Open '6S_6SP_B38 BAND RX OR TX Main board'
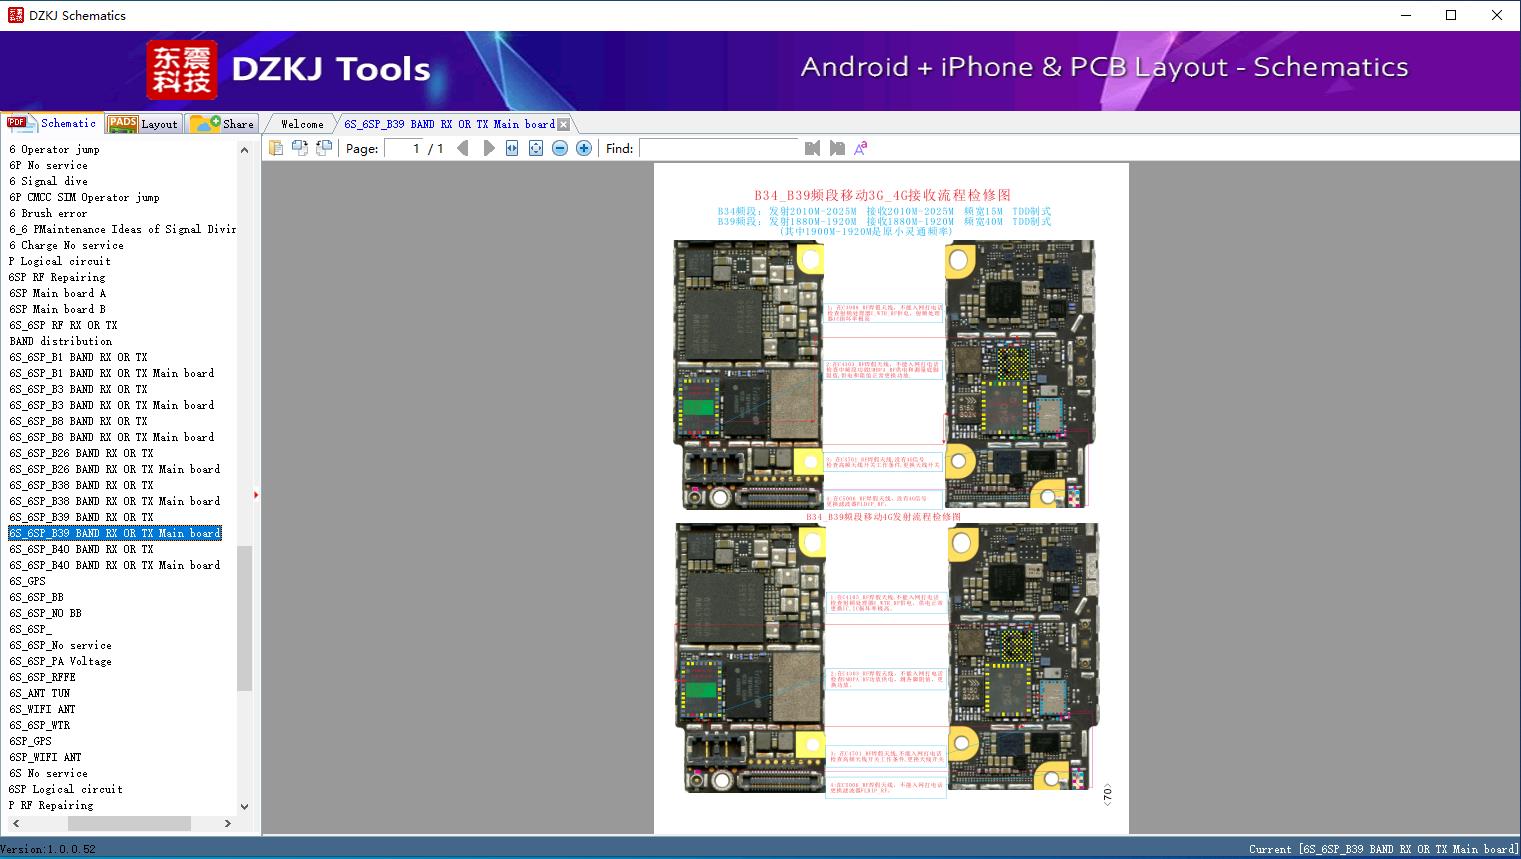Viewport: 1521px width, 859px height. tap(115, 501)
